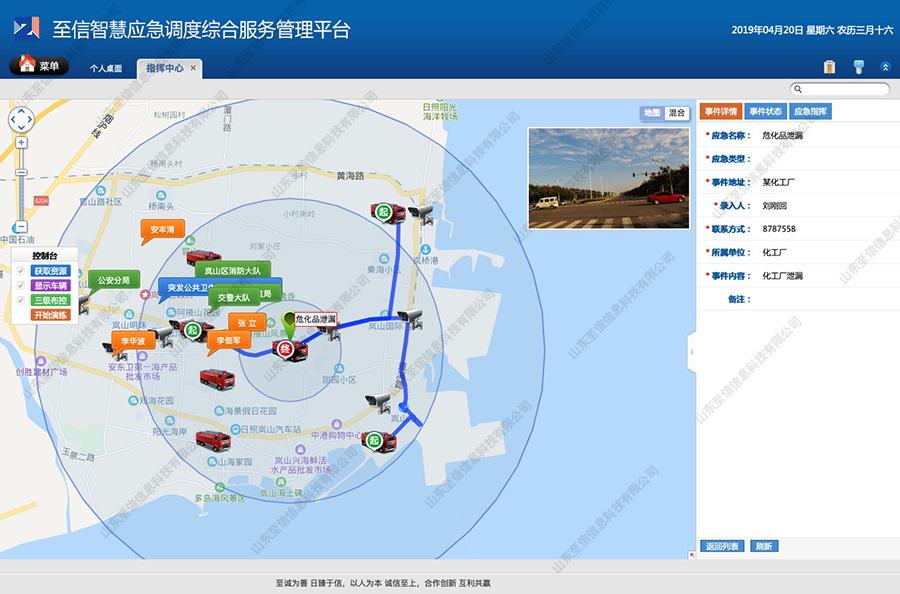900x594 pixels.
Task: Toggle the checkbox beside 三级布控
Action: pos(21,300)
